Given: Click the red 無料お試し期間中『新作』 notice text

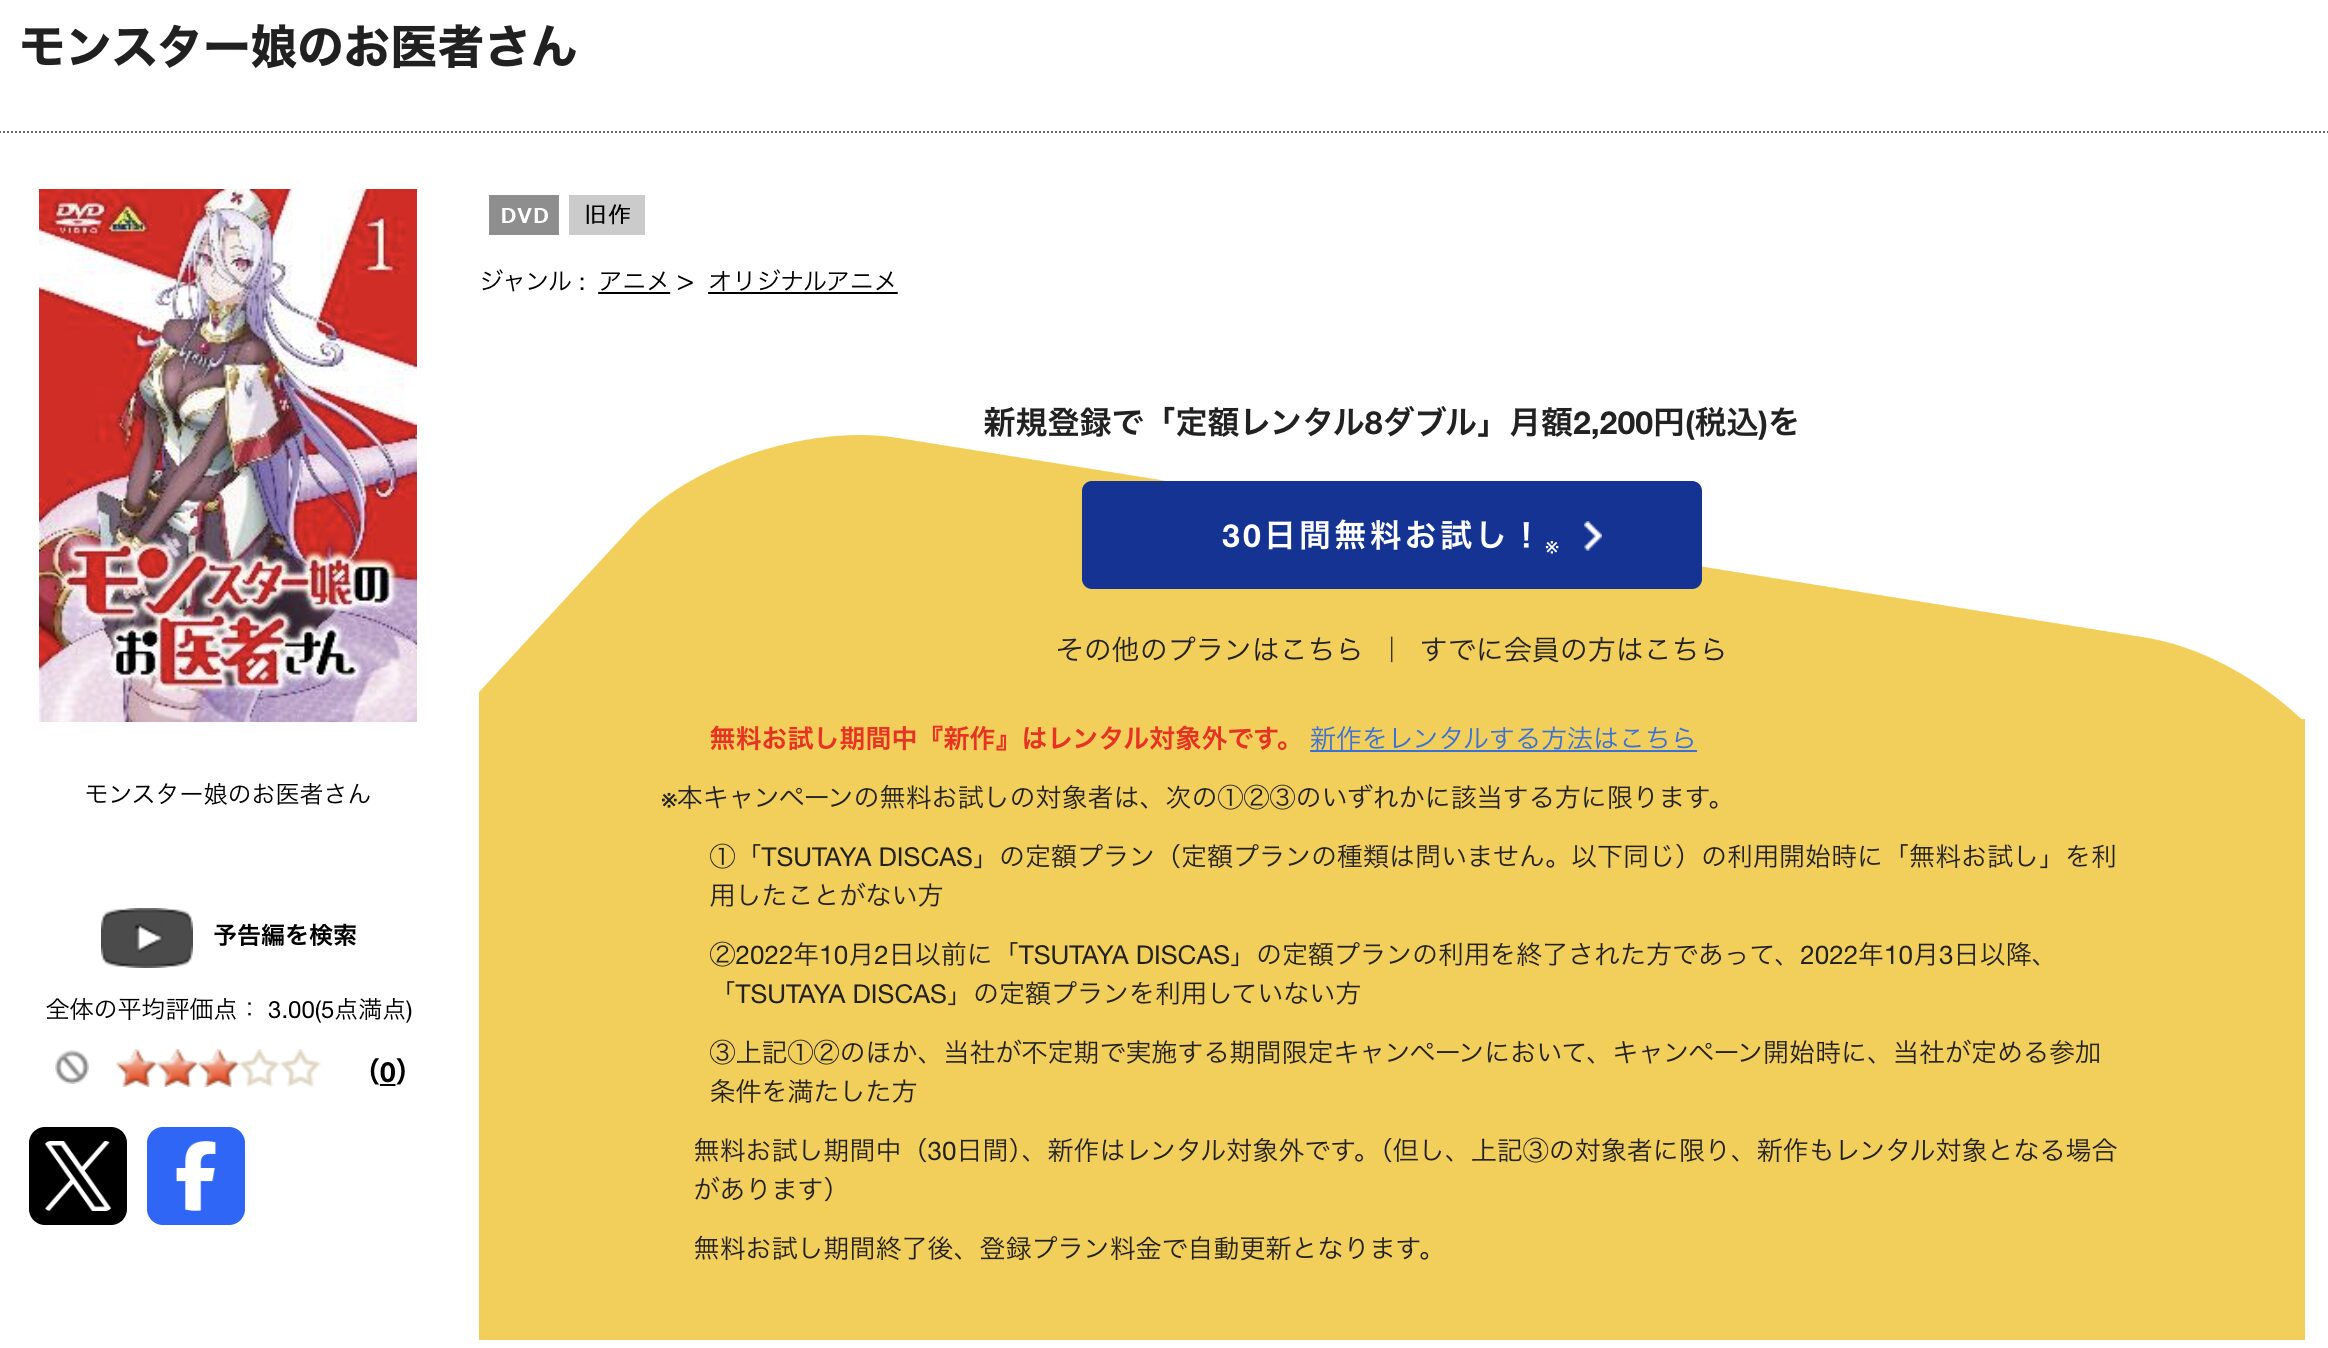Looking at the screenshot, I should point(1003,738).
